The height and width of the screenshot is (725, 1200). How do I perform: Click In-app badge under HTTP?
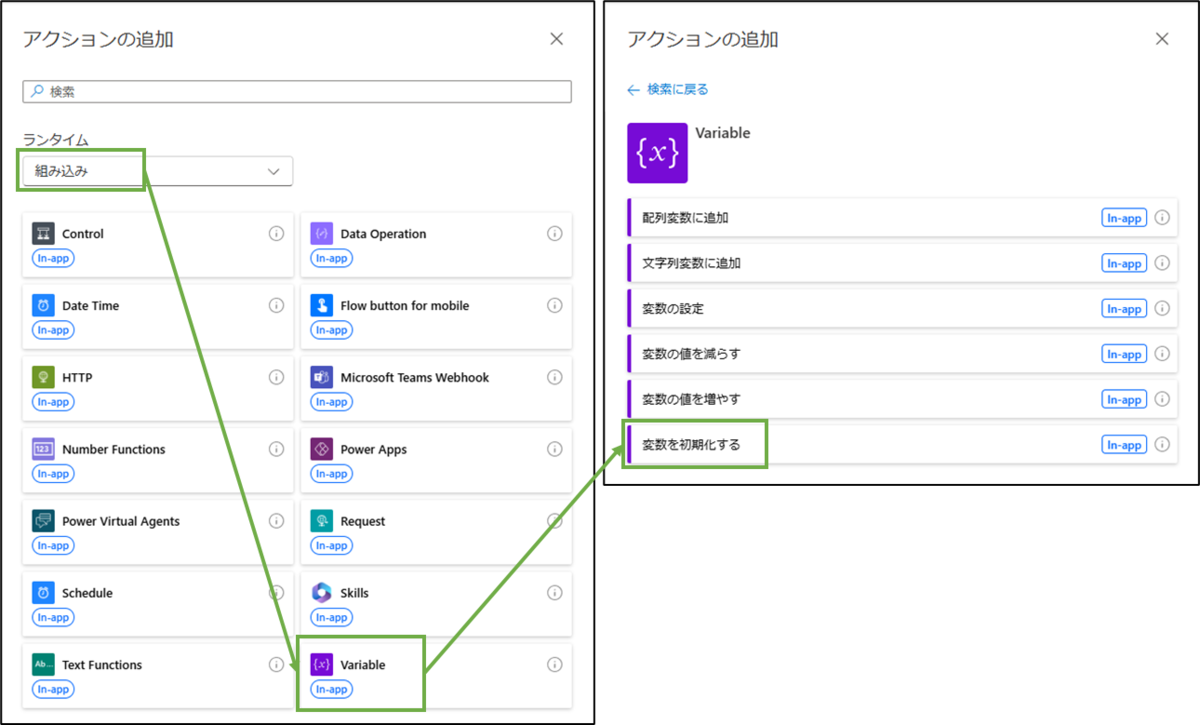(x=53, y=402)
